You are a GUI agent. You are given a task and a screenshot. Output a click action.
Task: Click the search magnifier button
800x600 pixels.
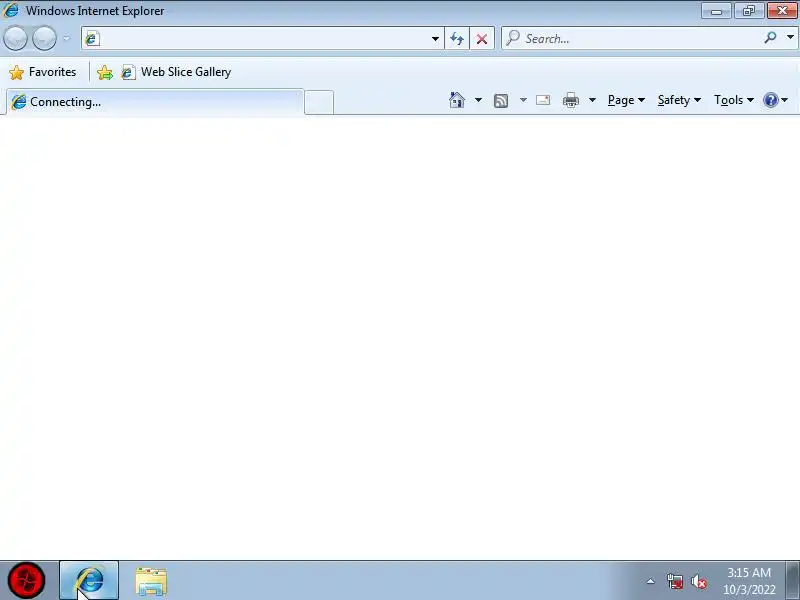click(770, 37)
